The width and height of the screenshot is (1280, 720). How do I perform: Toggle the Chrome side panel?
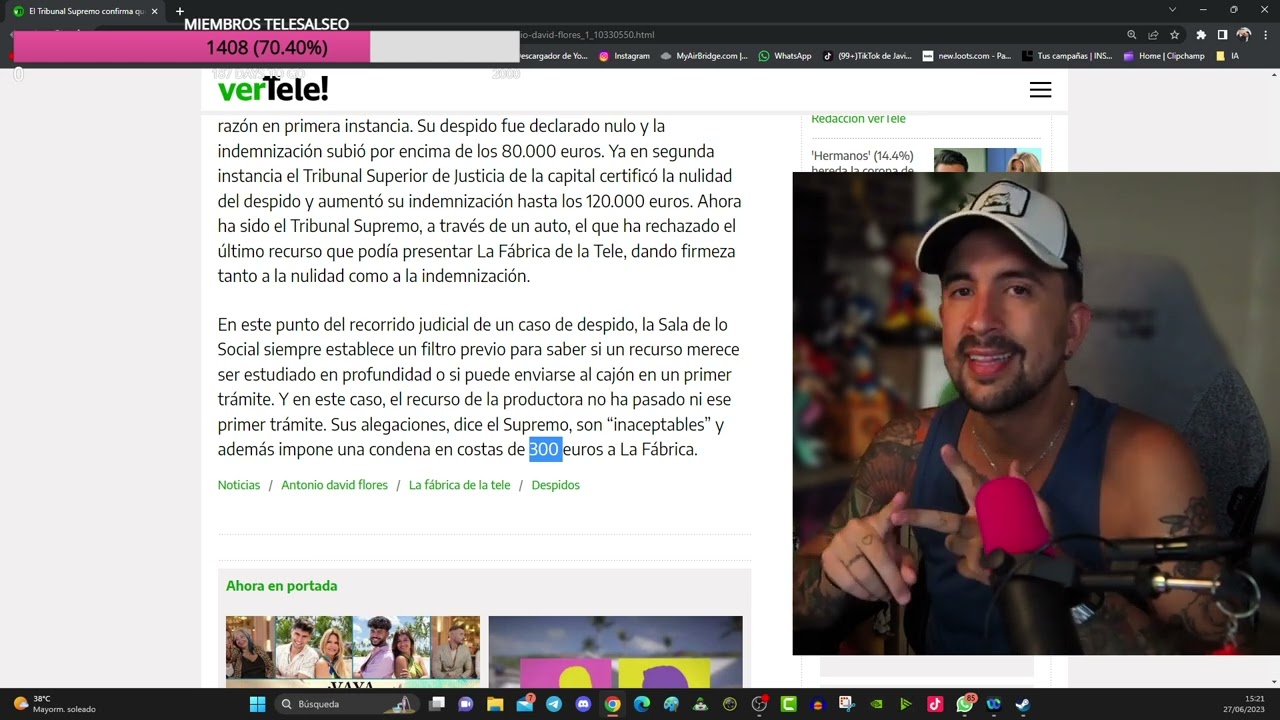point(1222,34)
